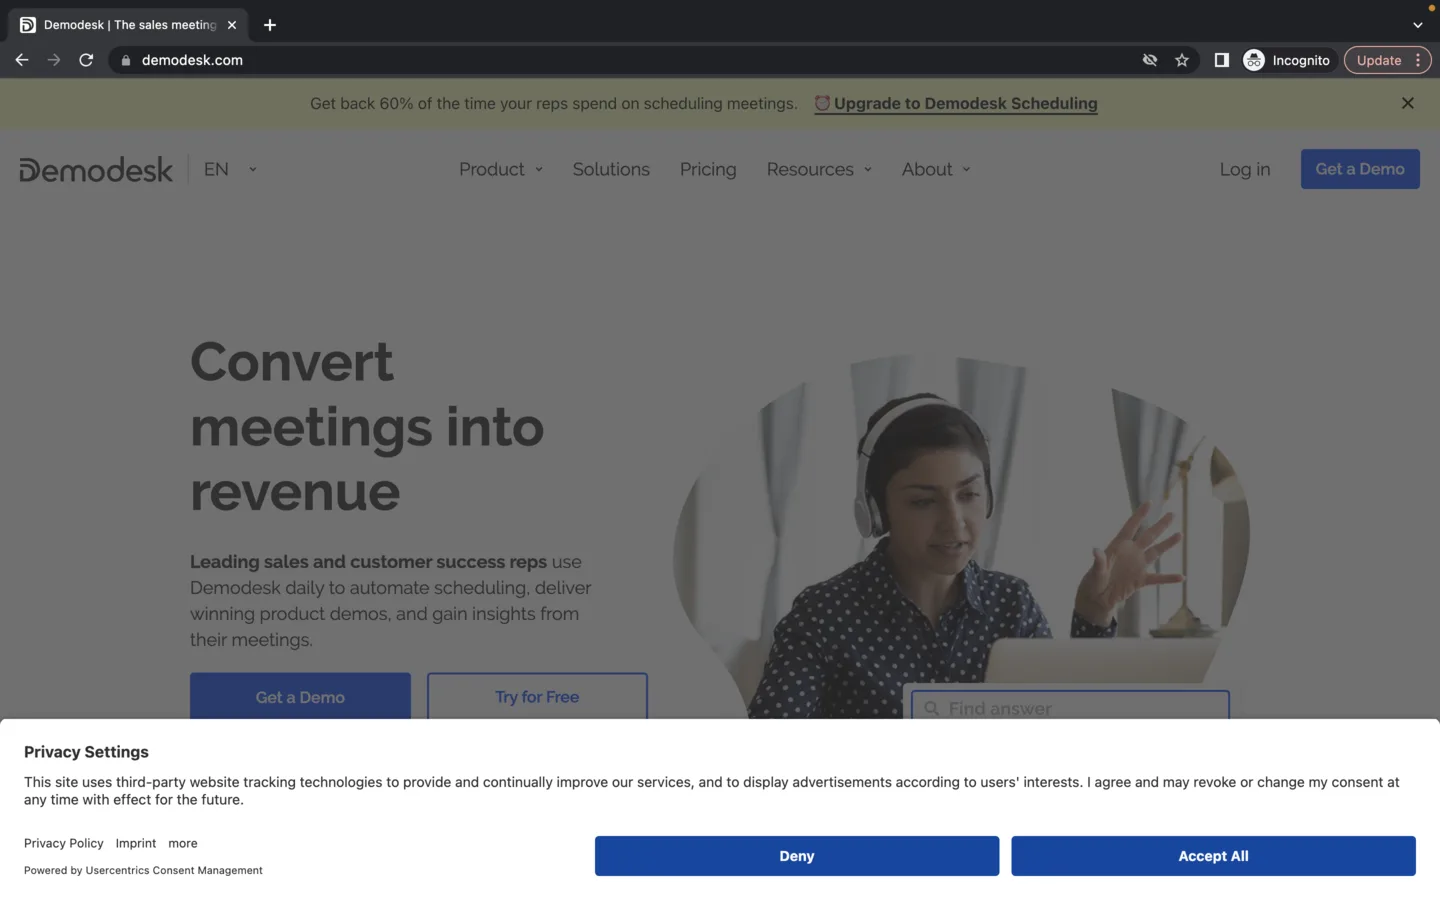The image size is (1440, 900).
Task: Open the Privacy Policy link
Action: 64,843
